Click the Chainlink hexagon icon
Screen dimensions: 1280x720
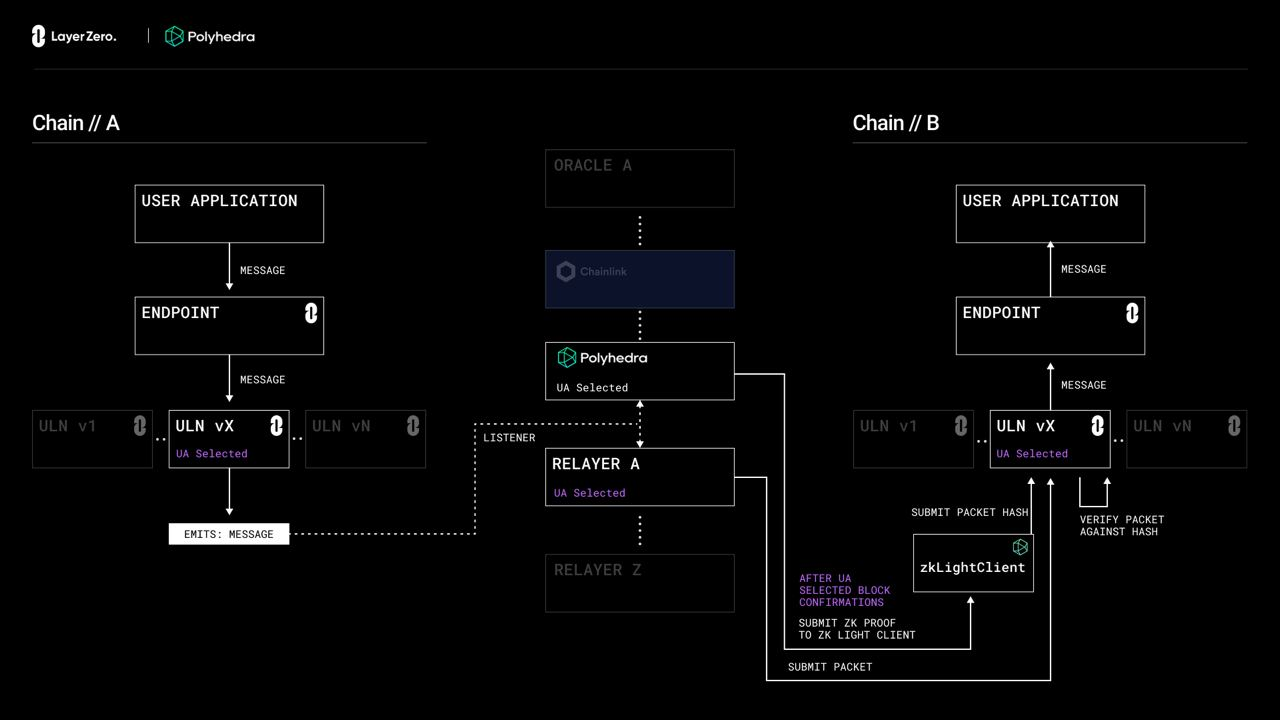pyautogui.click(x=566, y=272)
